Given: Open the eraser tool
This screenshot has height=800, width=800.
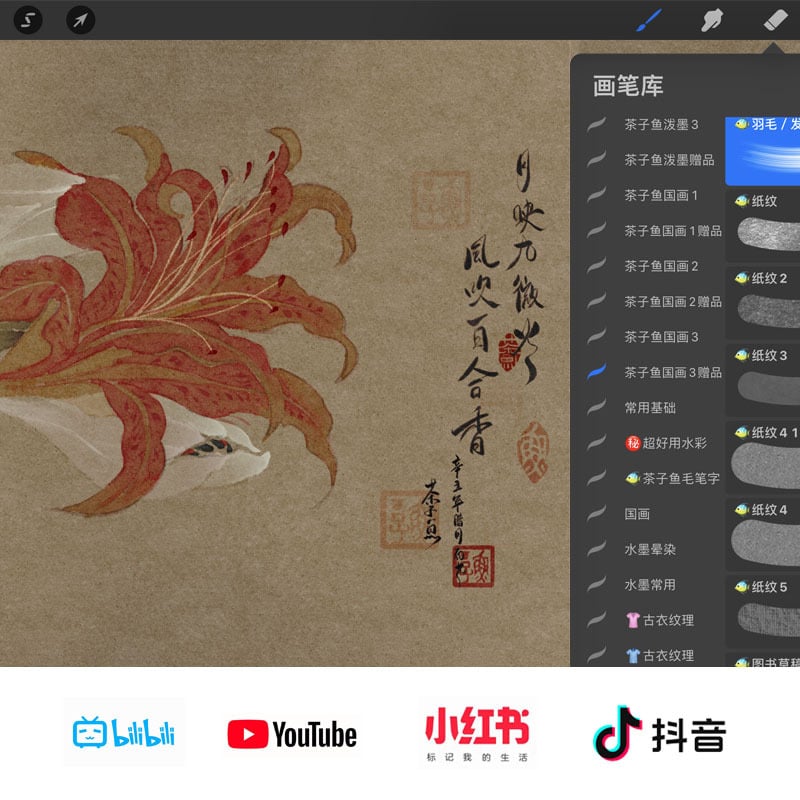Looking at the screenshot, I should point(775,20).
